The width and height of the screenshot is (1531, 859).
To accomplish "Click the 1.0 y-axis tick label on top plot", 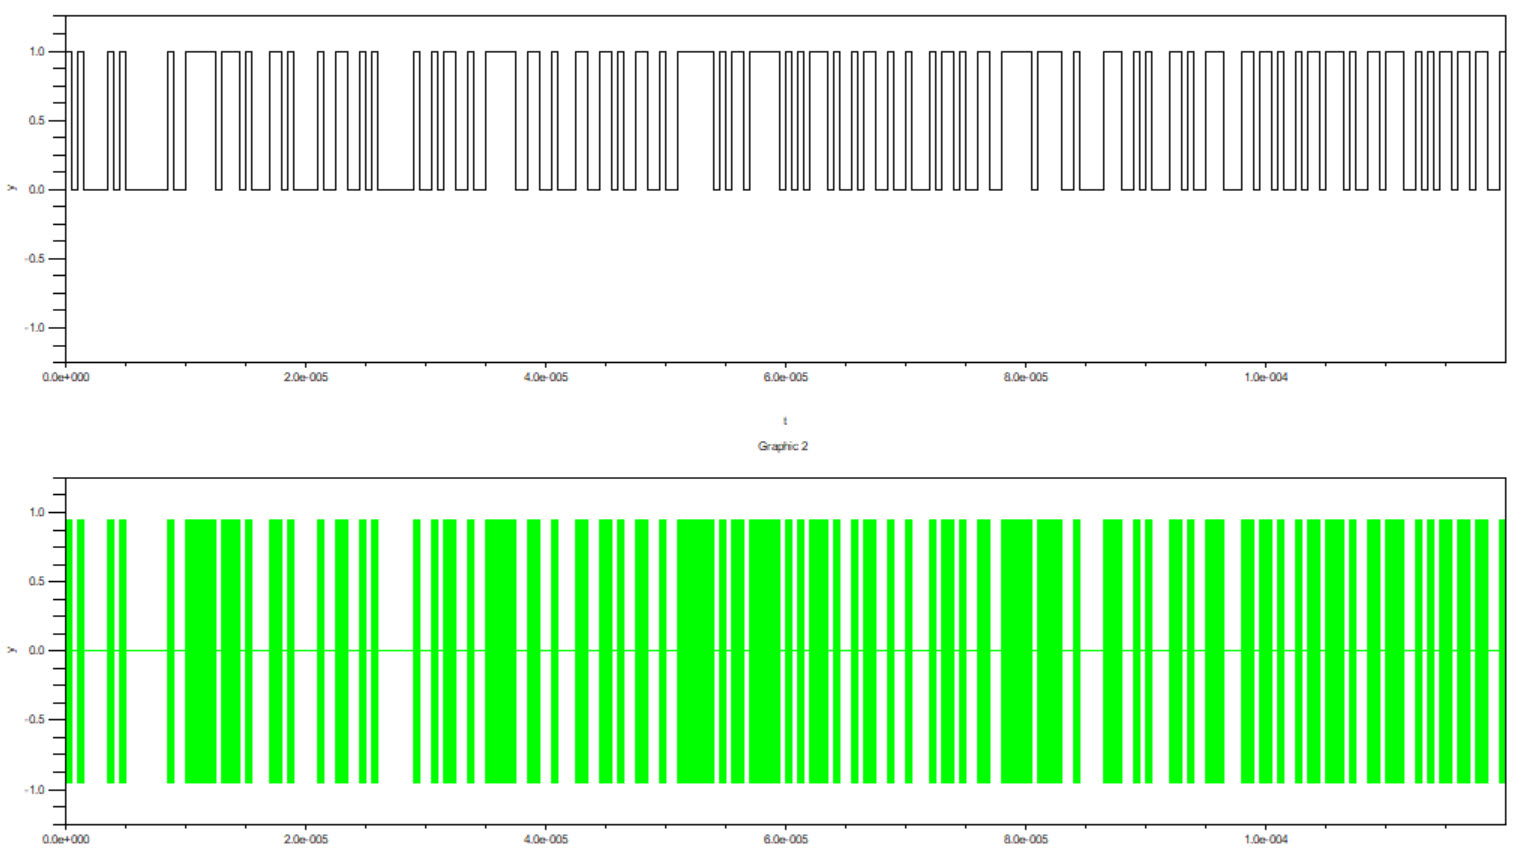I will [37, 52].
